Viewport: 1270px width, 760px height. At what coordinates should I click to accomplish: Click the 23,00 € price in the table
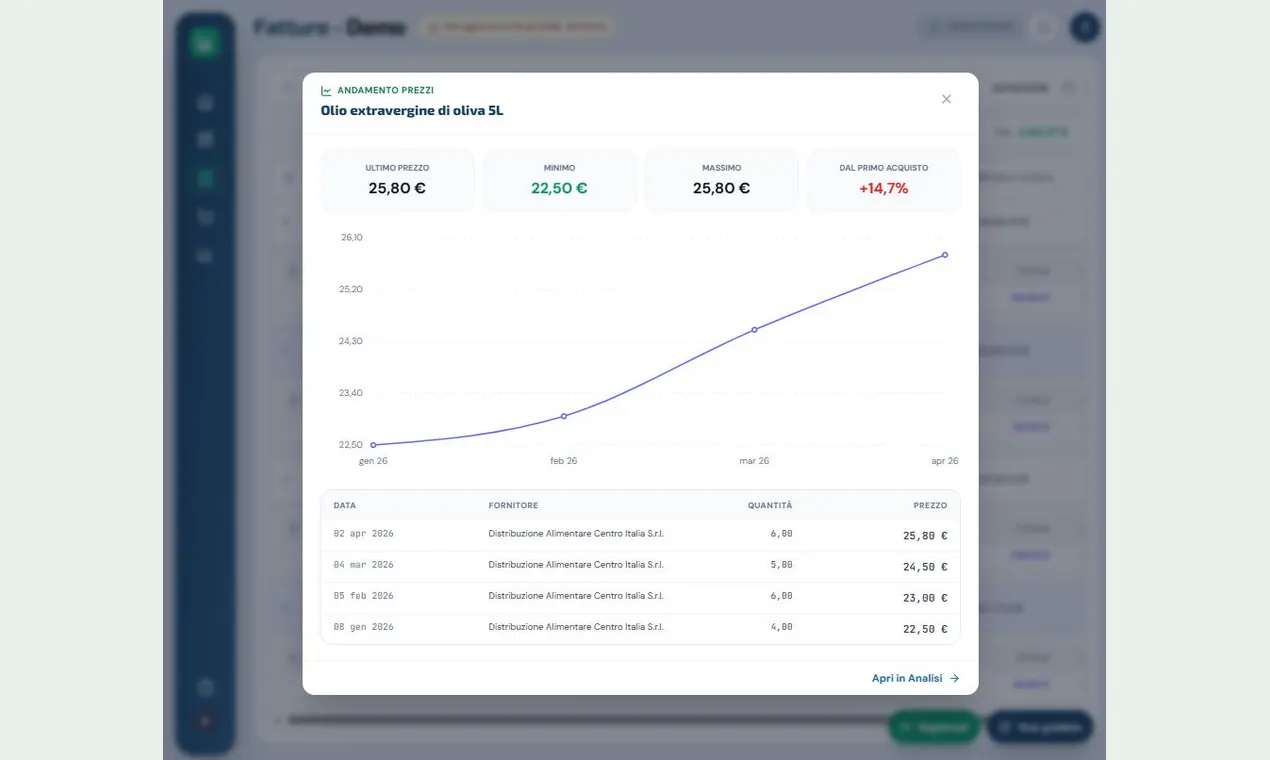pyautogui.click(x=925, y=598)
